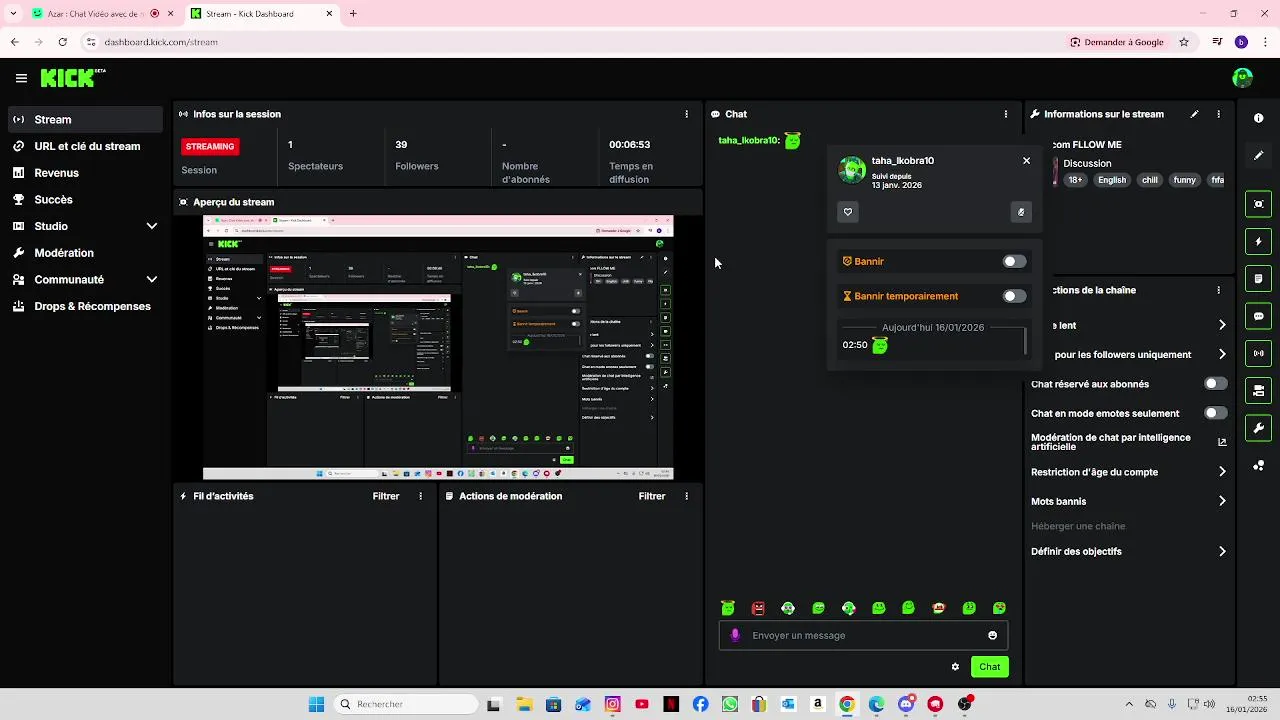
Task: Toggle the camera panel widget icon in sidebar
Action: pos(1258,390)
